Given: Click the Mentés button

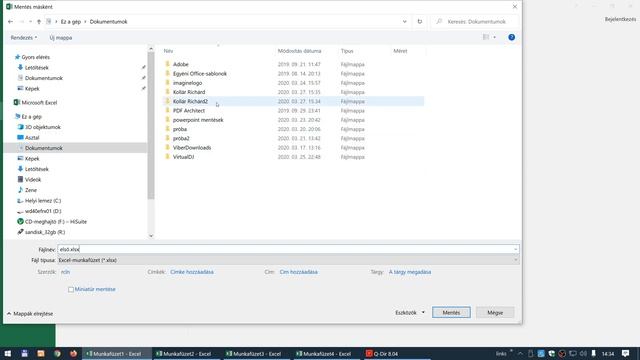Looking at the screenshot, I should coord(451,313).
